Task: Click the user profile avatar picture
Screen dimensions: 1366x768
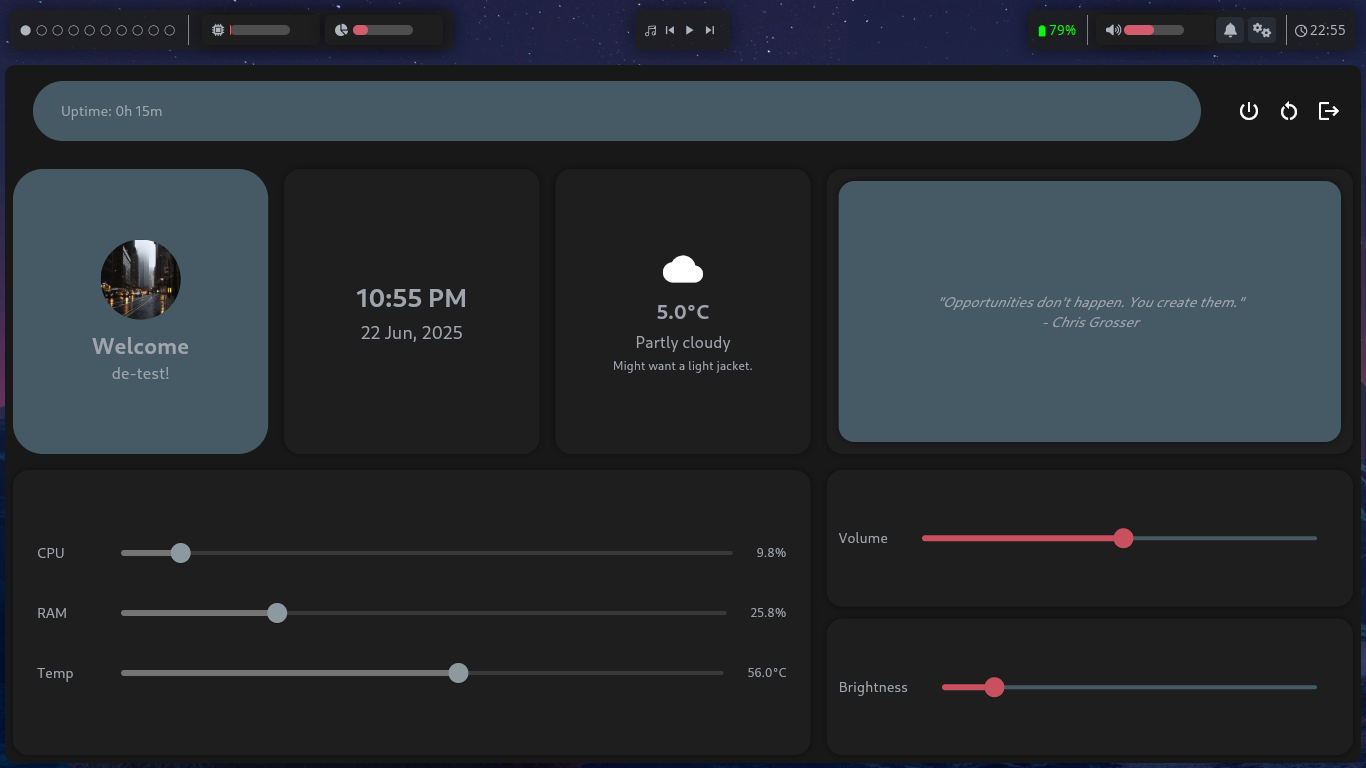Action: (x=141, y=279)
